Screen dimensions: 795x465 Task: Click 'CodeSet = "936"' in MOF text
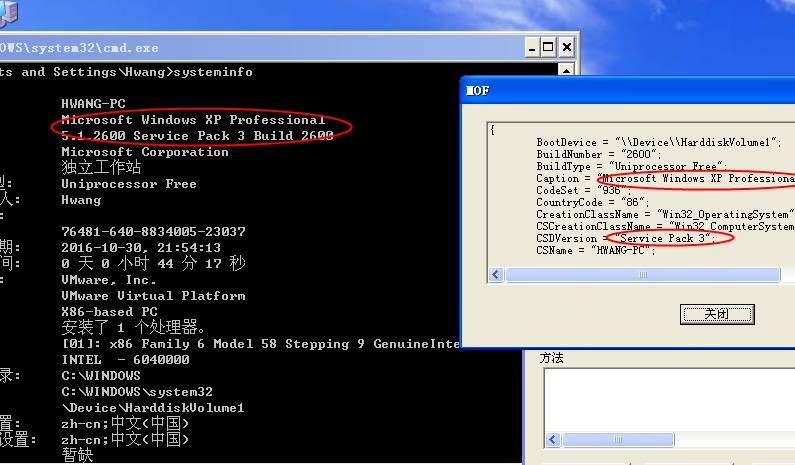[x=584, y=190]
